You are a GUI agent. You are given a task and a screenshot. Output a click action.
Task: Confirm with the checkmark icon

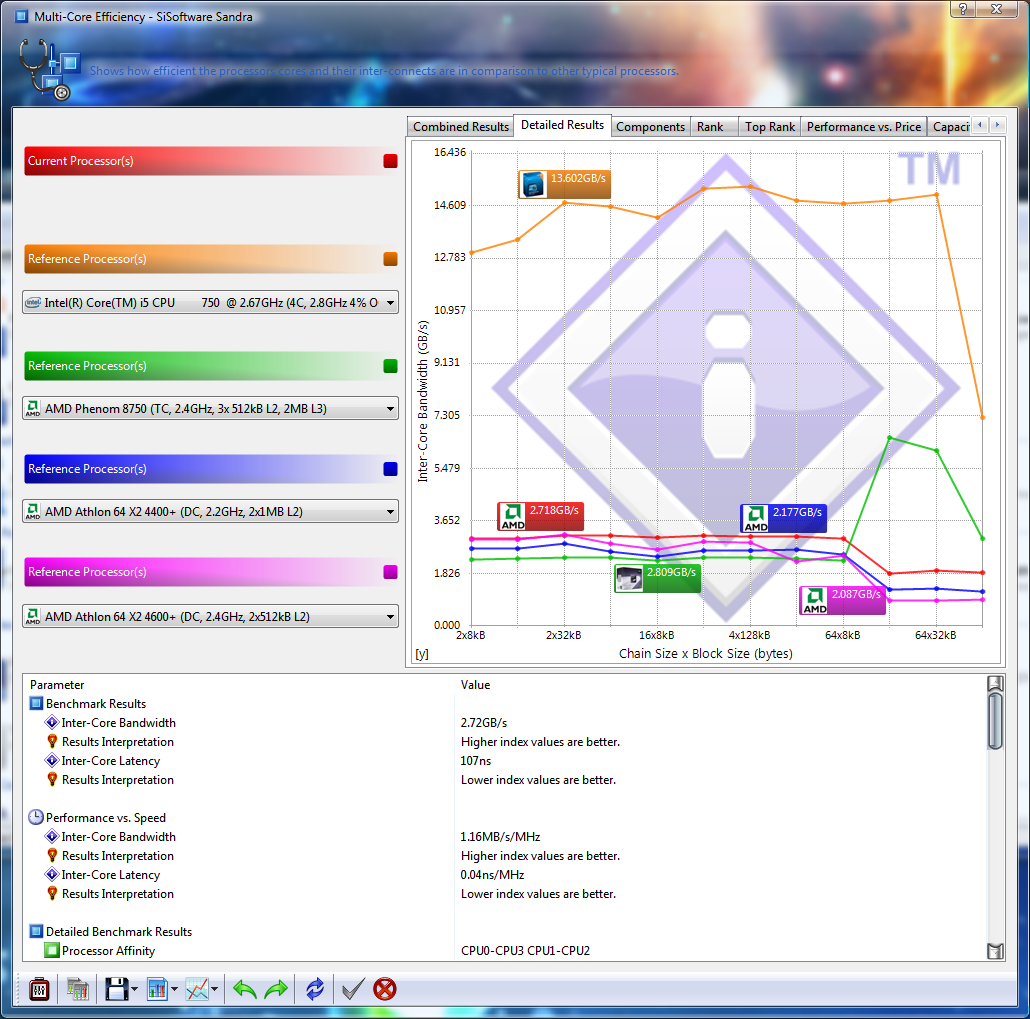tap(353, 989)
